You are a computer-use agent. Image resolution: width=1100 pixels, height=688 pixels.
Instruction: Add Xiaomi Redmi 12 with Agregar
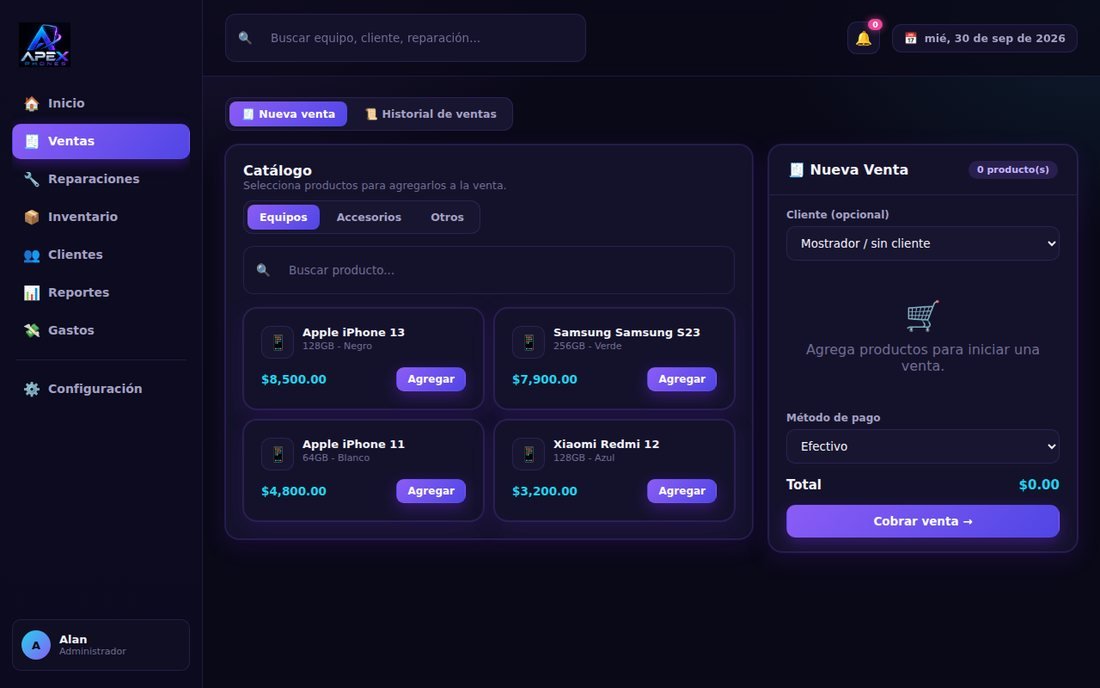pos(682,491)
